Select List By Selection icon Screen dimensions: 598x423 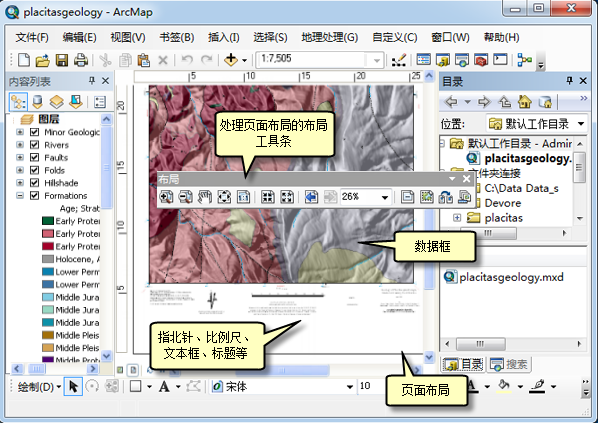coord(76,102)
